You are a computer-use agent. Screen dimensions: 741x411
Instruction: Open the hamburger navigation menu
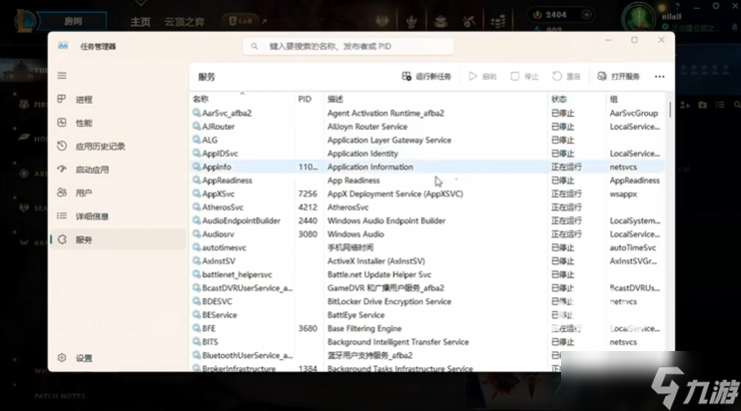point(62,76)
